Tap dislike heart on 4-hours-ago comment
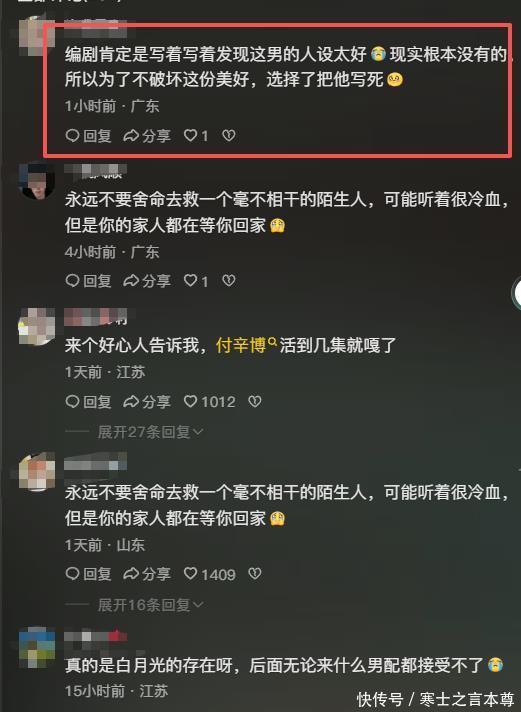The width and height of the screenshot is (521, 712). [228, 281]
